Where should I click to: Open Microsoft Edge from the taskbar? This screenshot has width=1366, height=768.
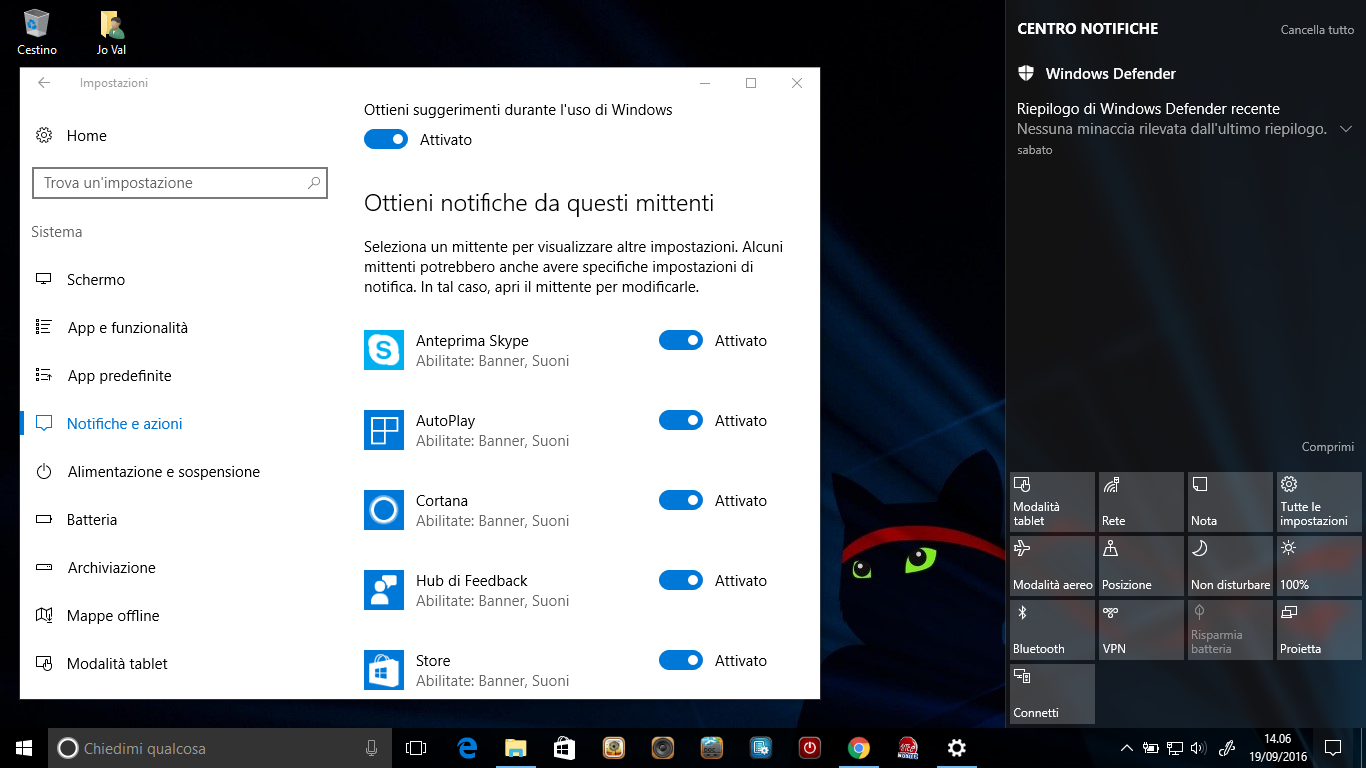[467, 748]
